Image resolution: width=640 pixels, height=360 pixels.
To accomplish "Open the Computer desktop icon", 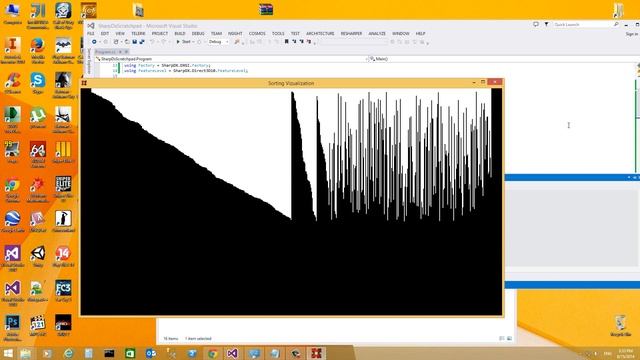I will pos(12,14).
